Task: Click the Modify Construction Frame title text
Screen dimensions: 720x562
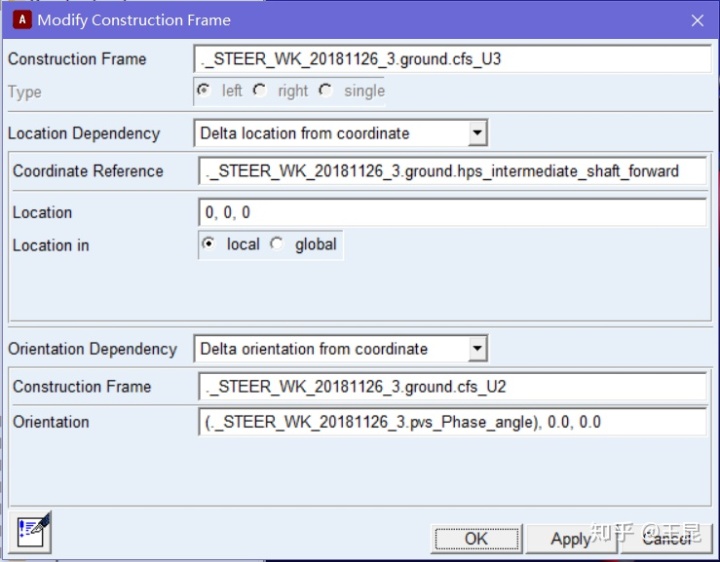Action: coord(134,20)
